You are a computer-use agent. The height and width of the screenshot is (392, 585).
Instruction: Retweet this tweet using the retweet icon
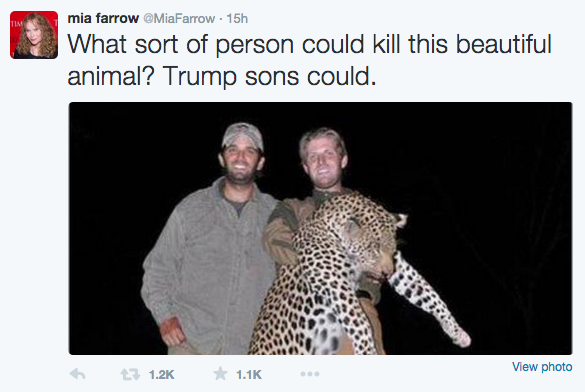(x=130, y=374)
